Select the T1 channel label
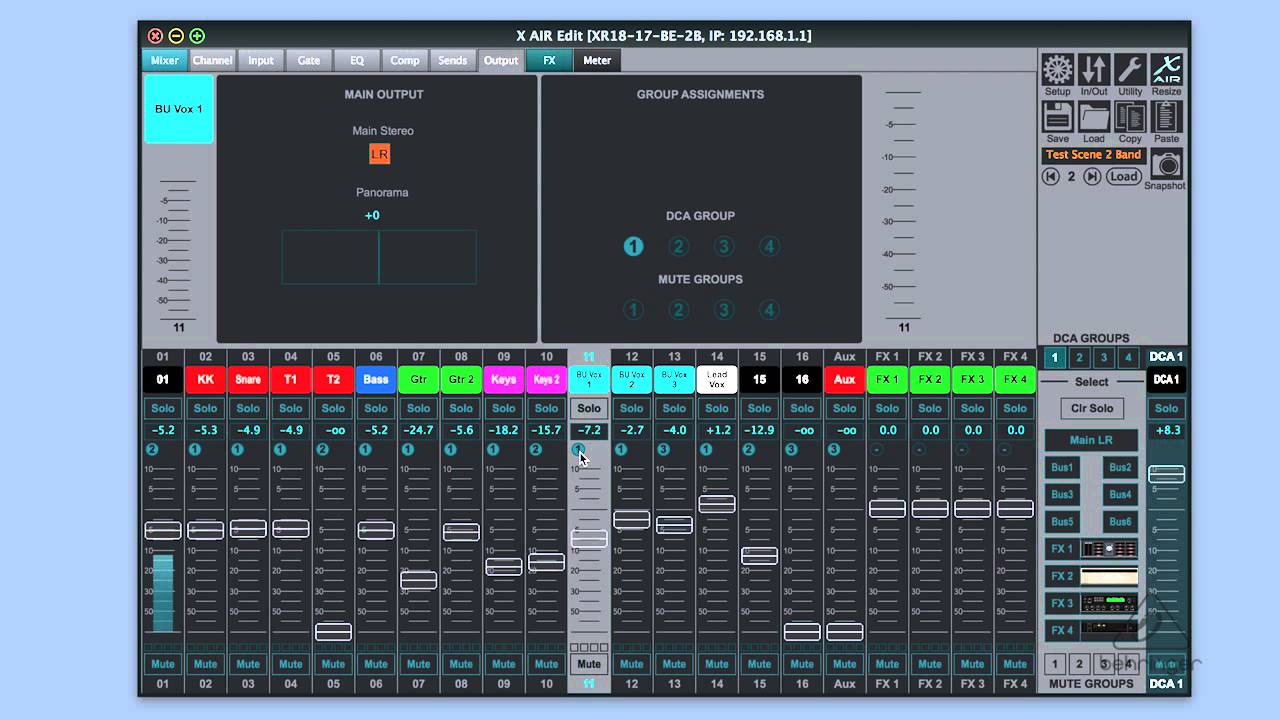This screenshot has height=720, width=1280. coord(291,380)
